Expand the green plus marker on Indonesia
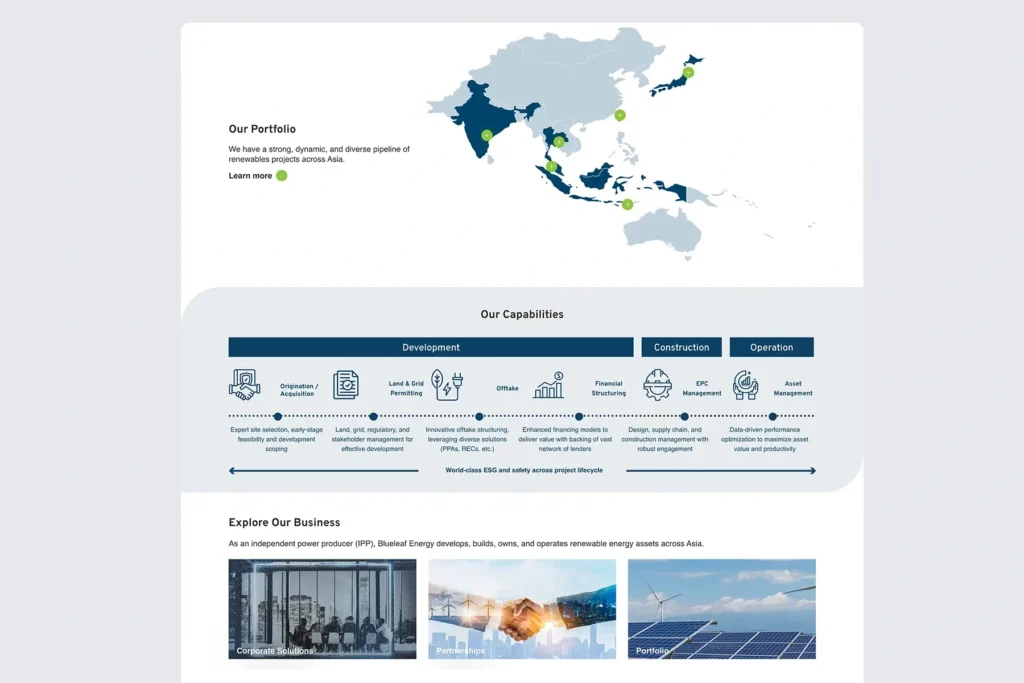The width and height of the screenshot is (1024, 683). point(627,204)
